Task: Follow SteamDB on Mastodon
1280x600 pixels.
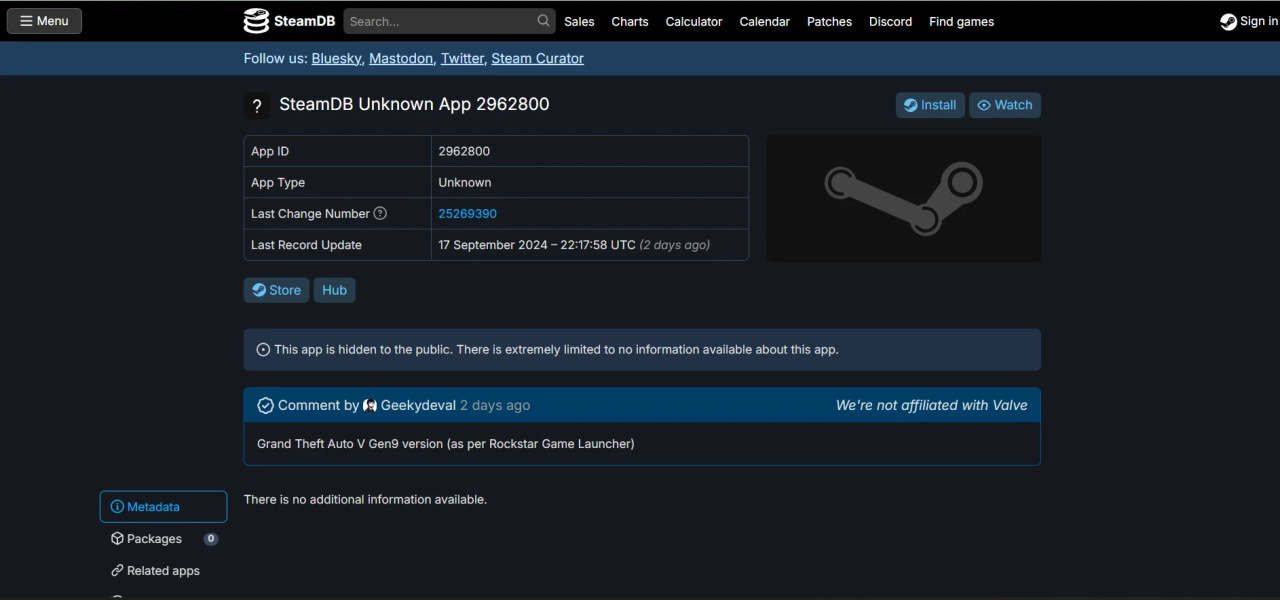Action: 401,58
